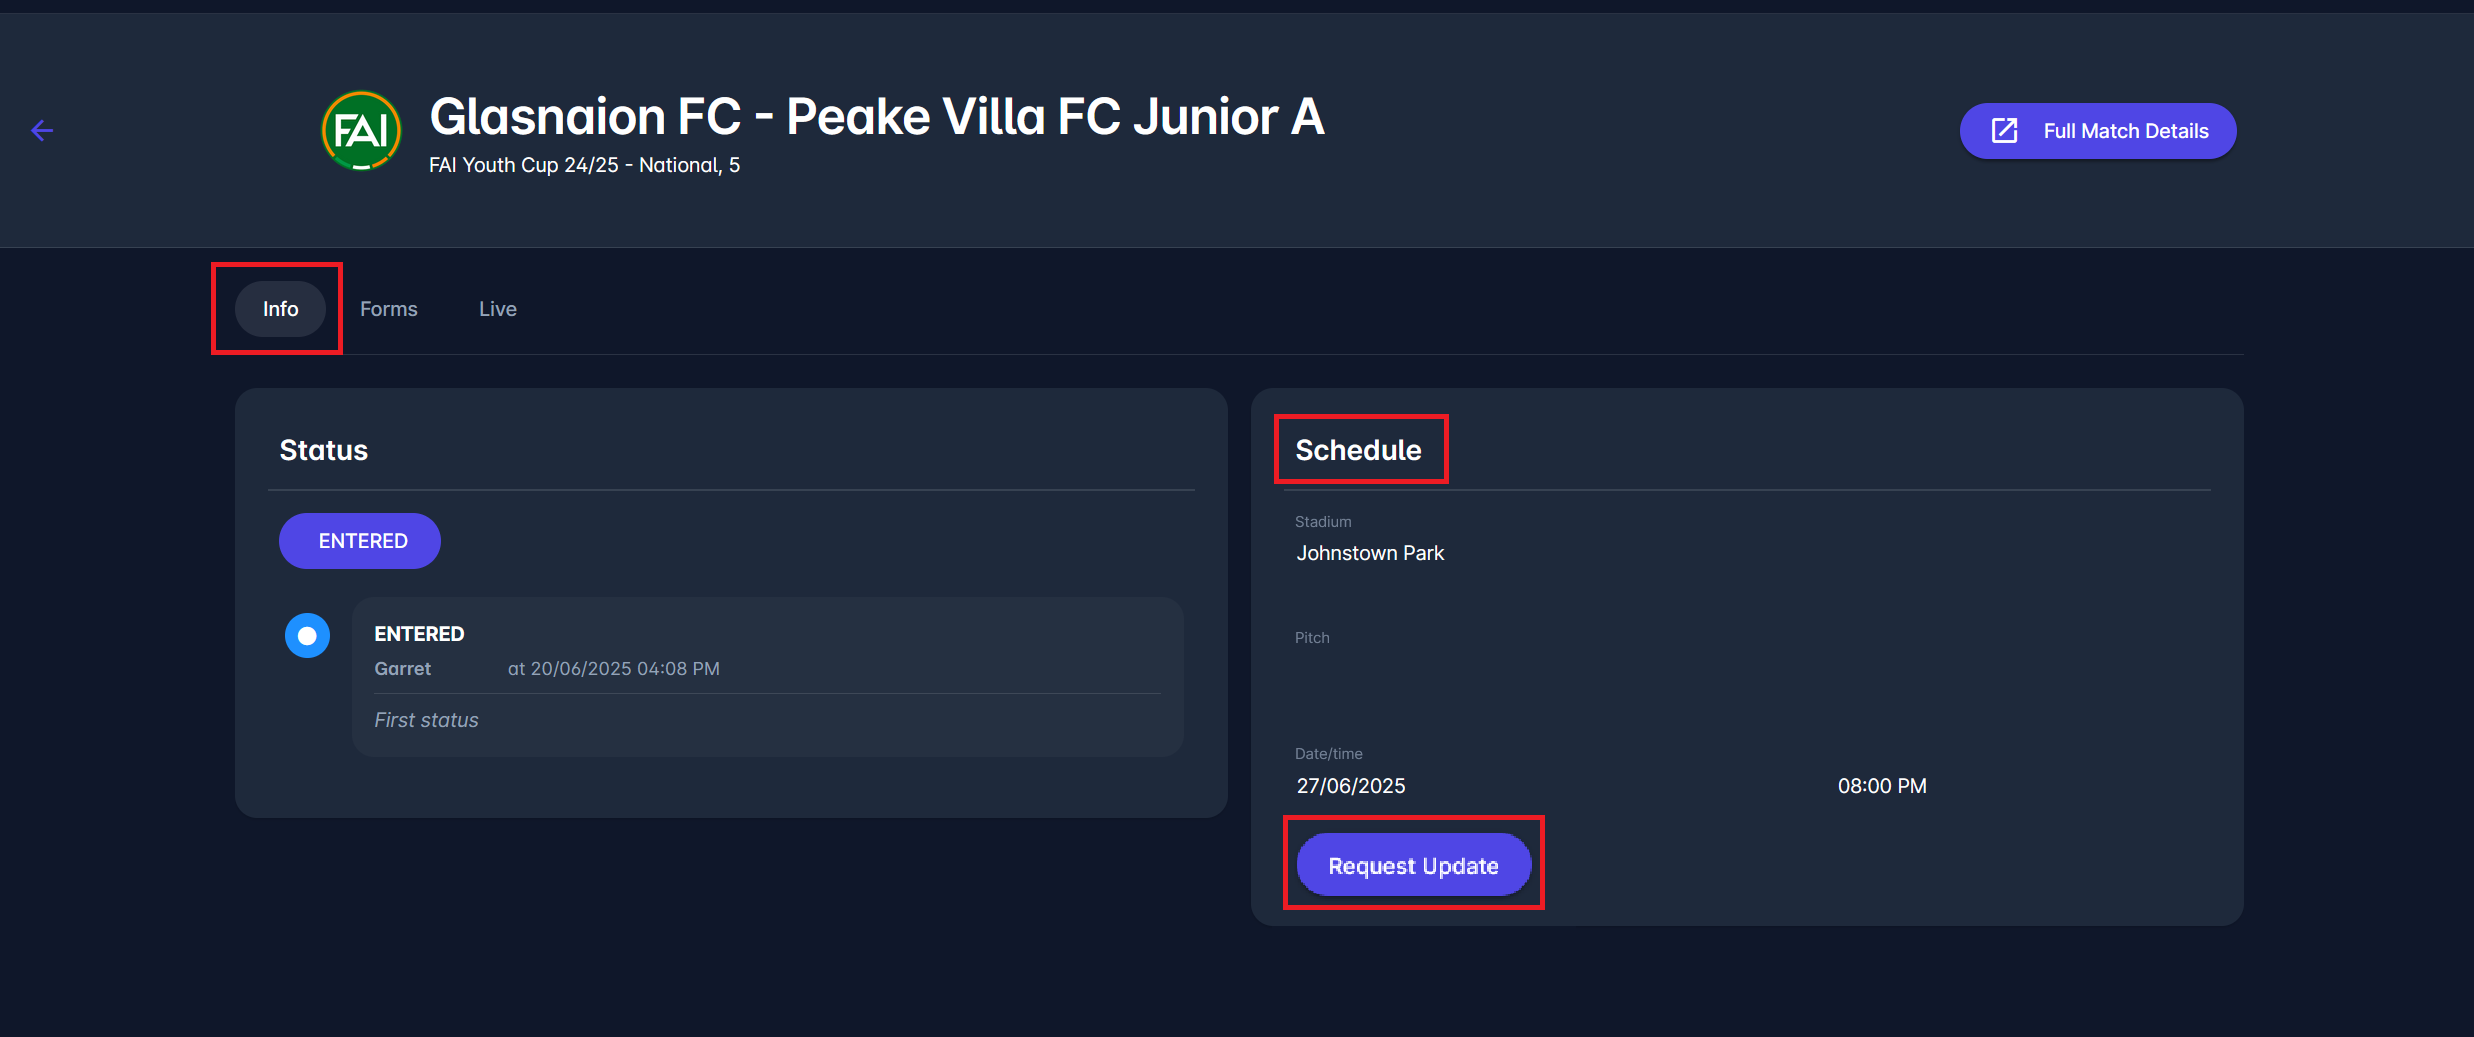Image resolution: width=2474 pixels, height=1037 pixels.
Task: Click the Schedule panel heading
Action: click(1358, 450)
